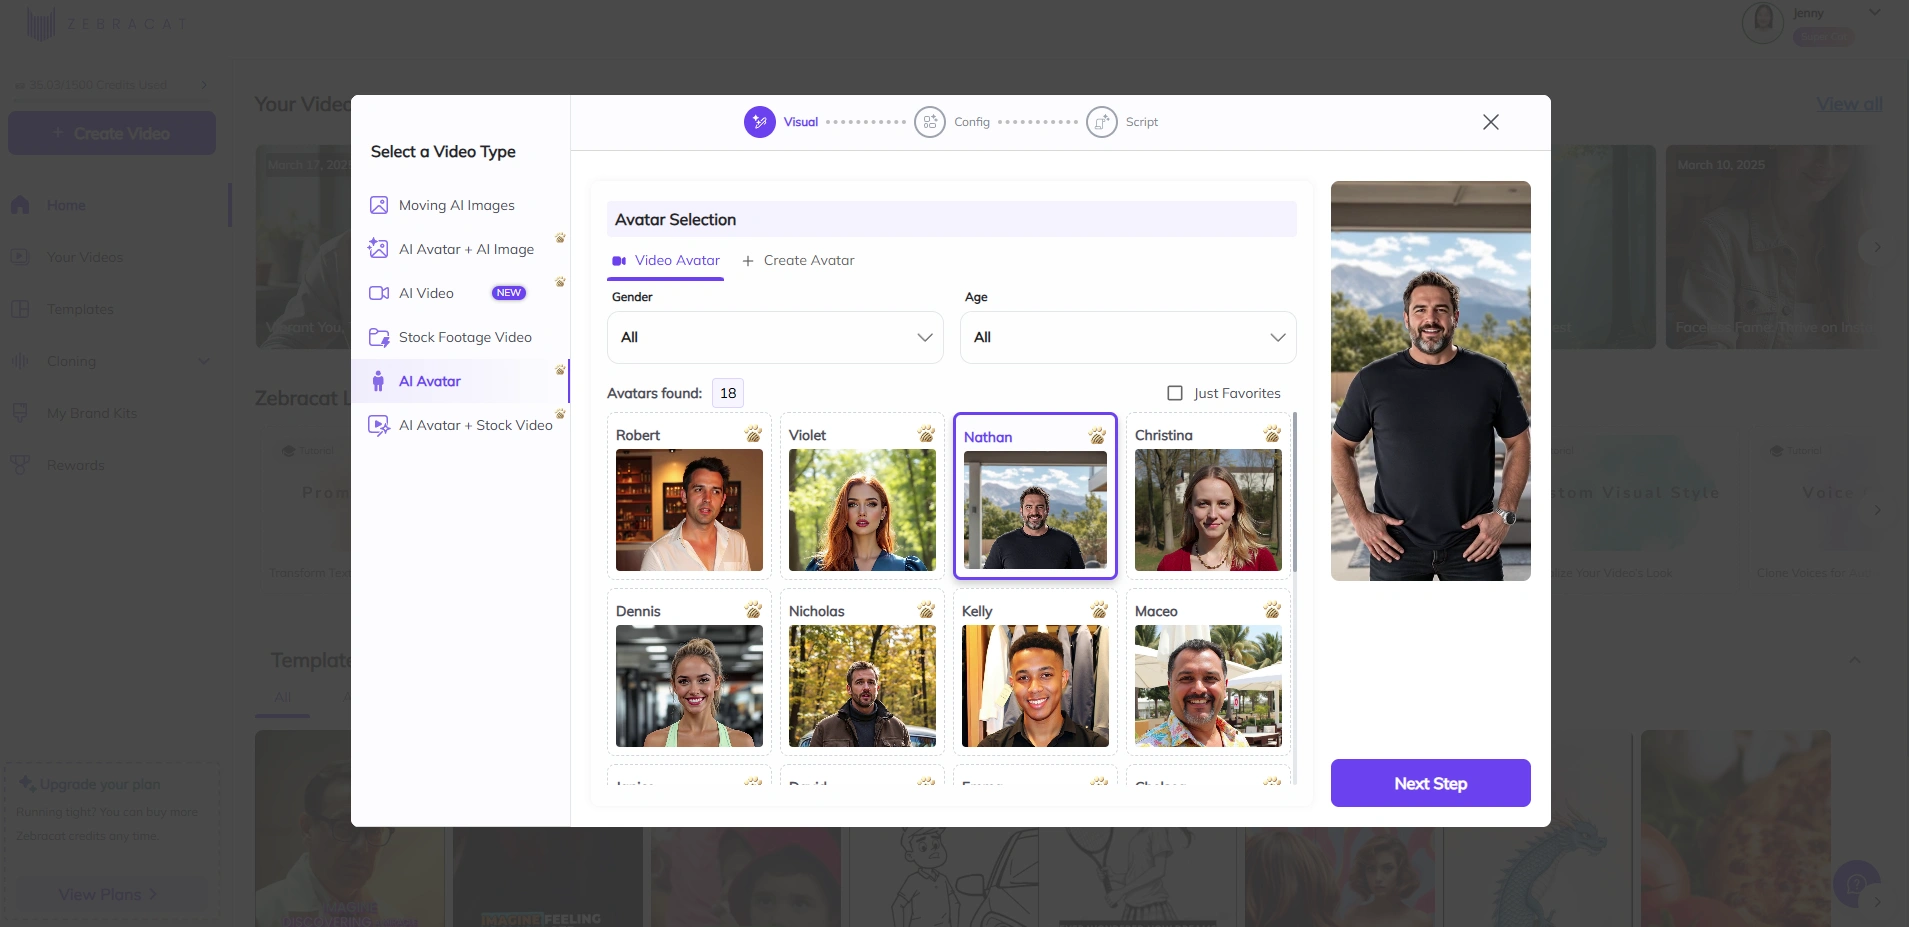Image resolution: width=1909 pixels, height=927 pixels.
Task: Pick the Dennis avatar thumbnail
Action: pos(689,686)
